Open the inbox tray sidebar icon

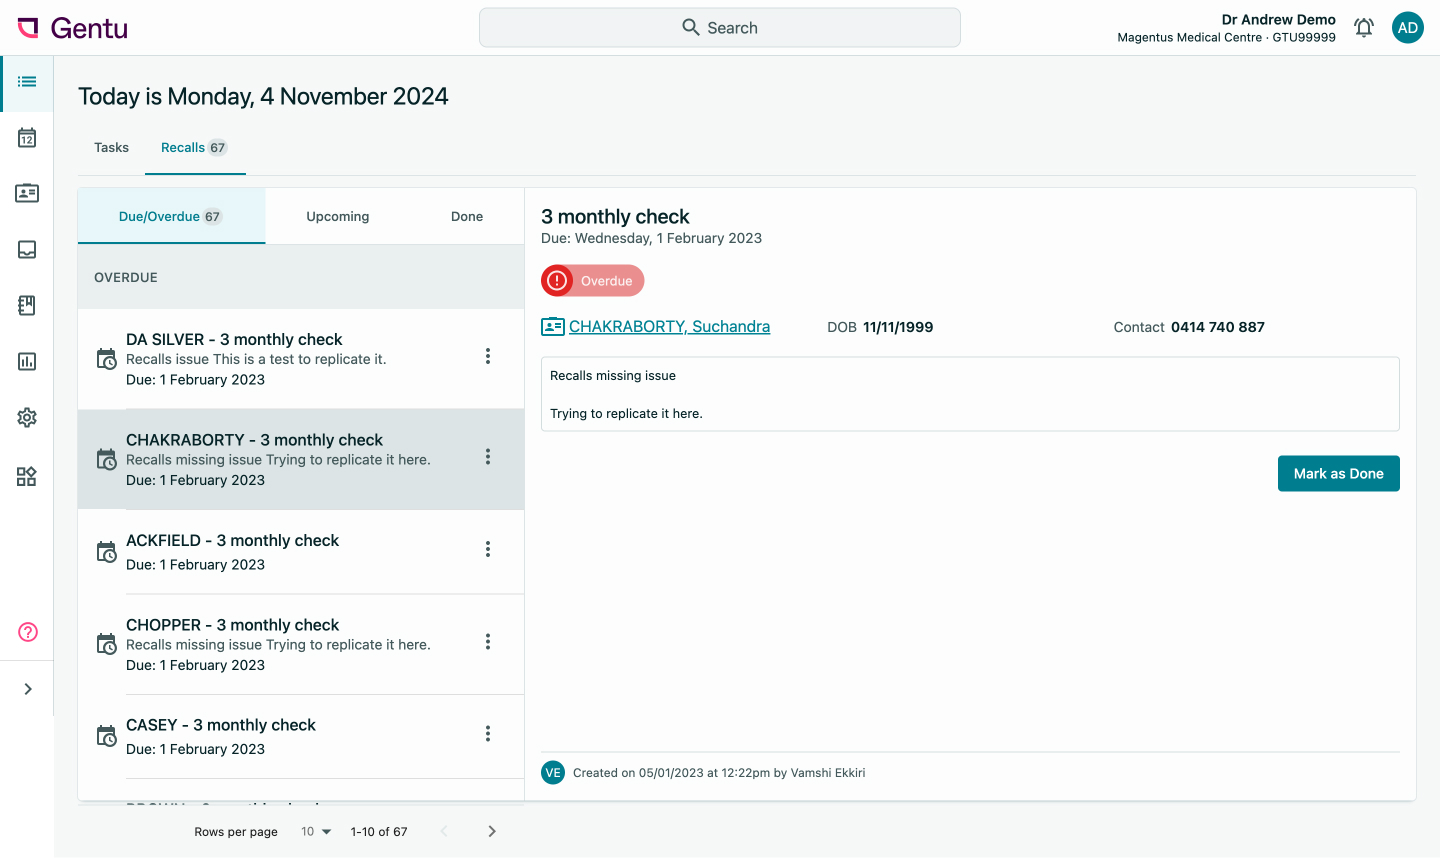click(27, 249)
